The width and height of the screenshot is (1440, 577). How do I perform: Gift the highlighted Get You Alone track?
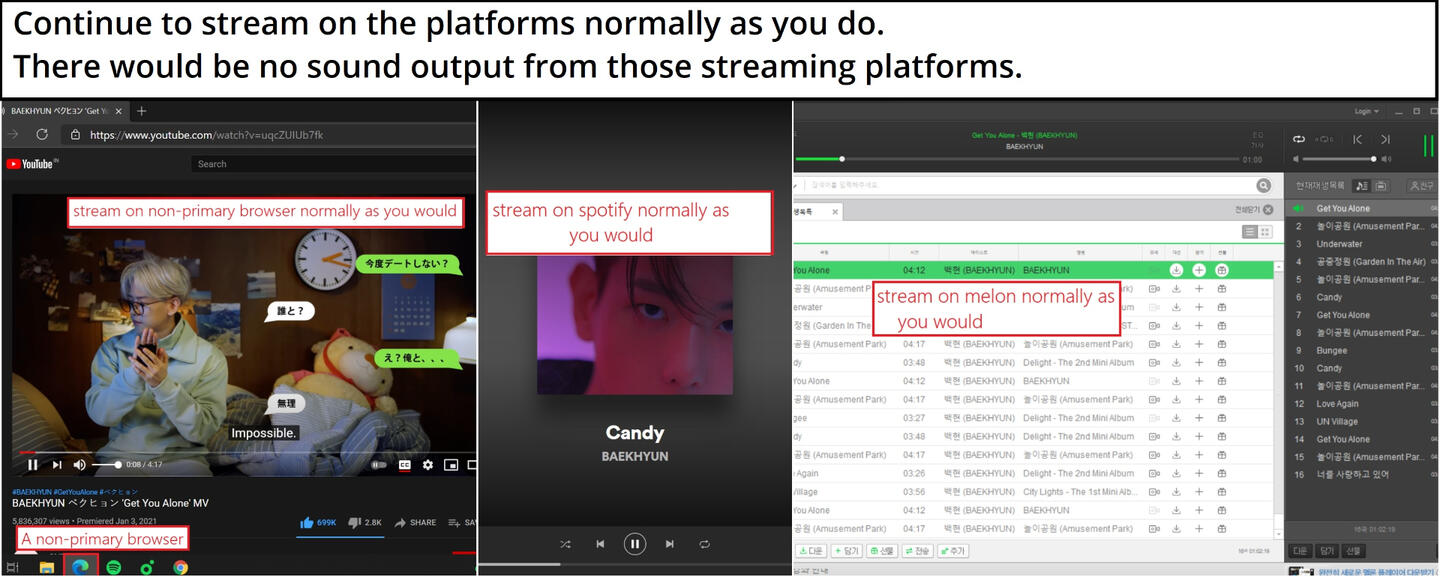[x=1221, y=270]
